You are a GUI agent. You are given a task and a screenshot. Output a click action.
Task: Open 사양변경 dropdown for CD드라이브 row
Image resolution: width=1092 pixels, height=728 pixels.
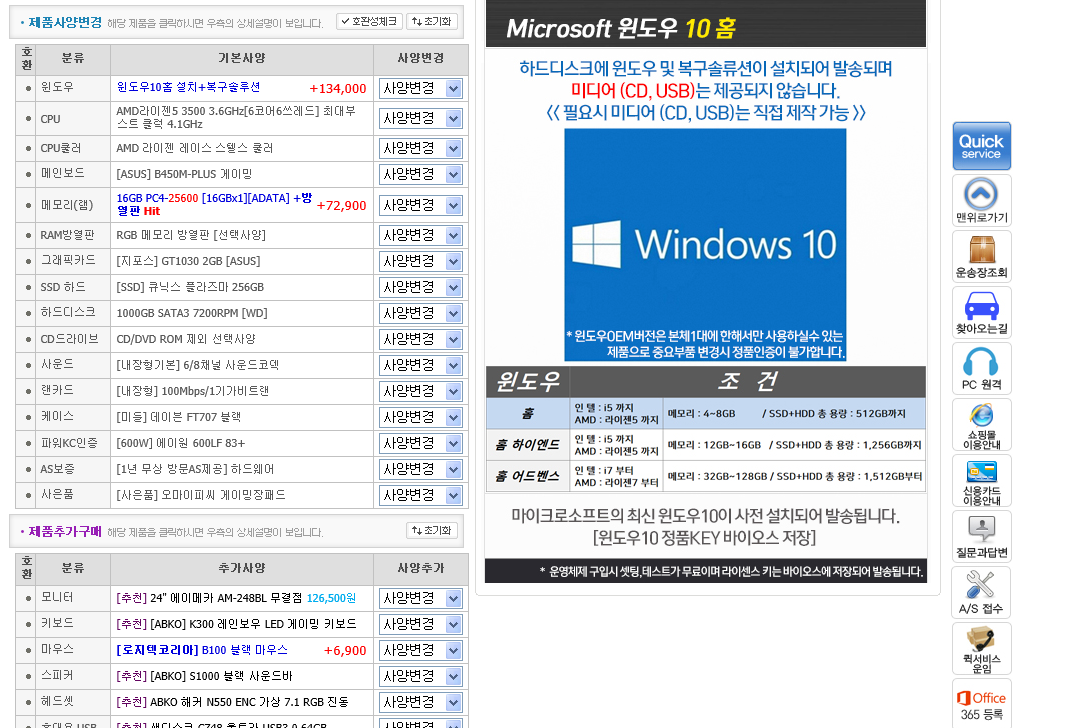[421, 339]
